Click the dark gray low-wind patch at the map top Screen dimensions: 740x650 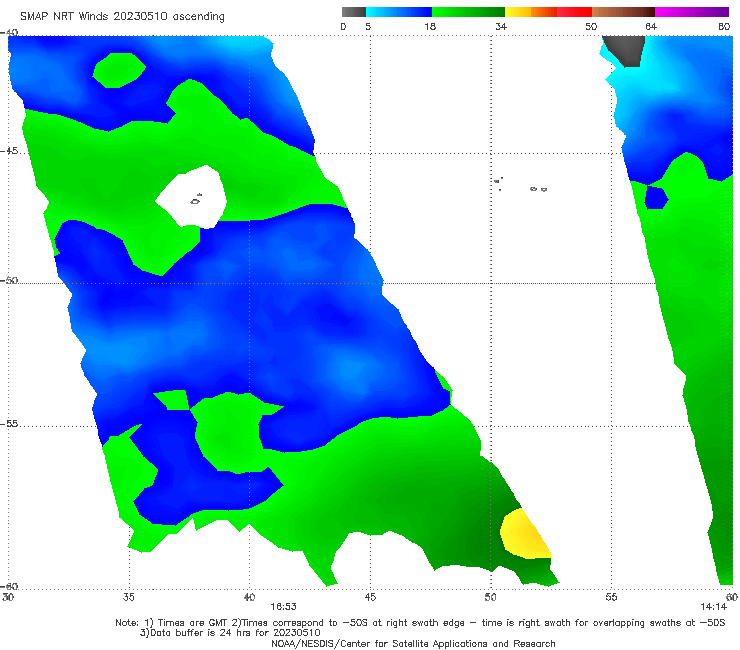coord(624,51)
